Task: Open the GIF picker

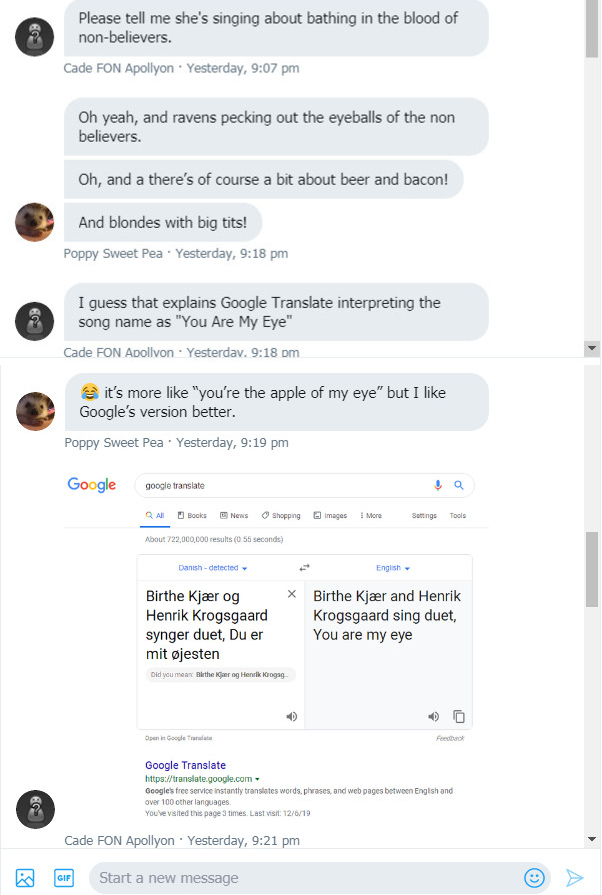Action: [64, 878]
